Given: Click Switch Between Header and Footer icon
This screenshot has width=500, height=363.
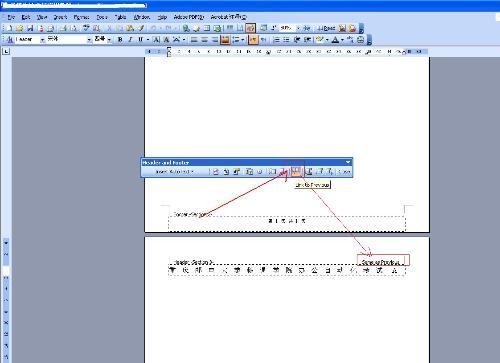Looking at the screenshot, I should 309,171.
